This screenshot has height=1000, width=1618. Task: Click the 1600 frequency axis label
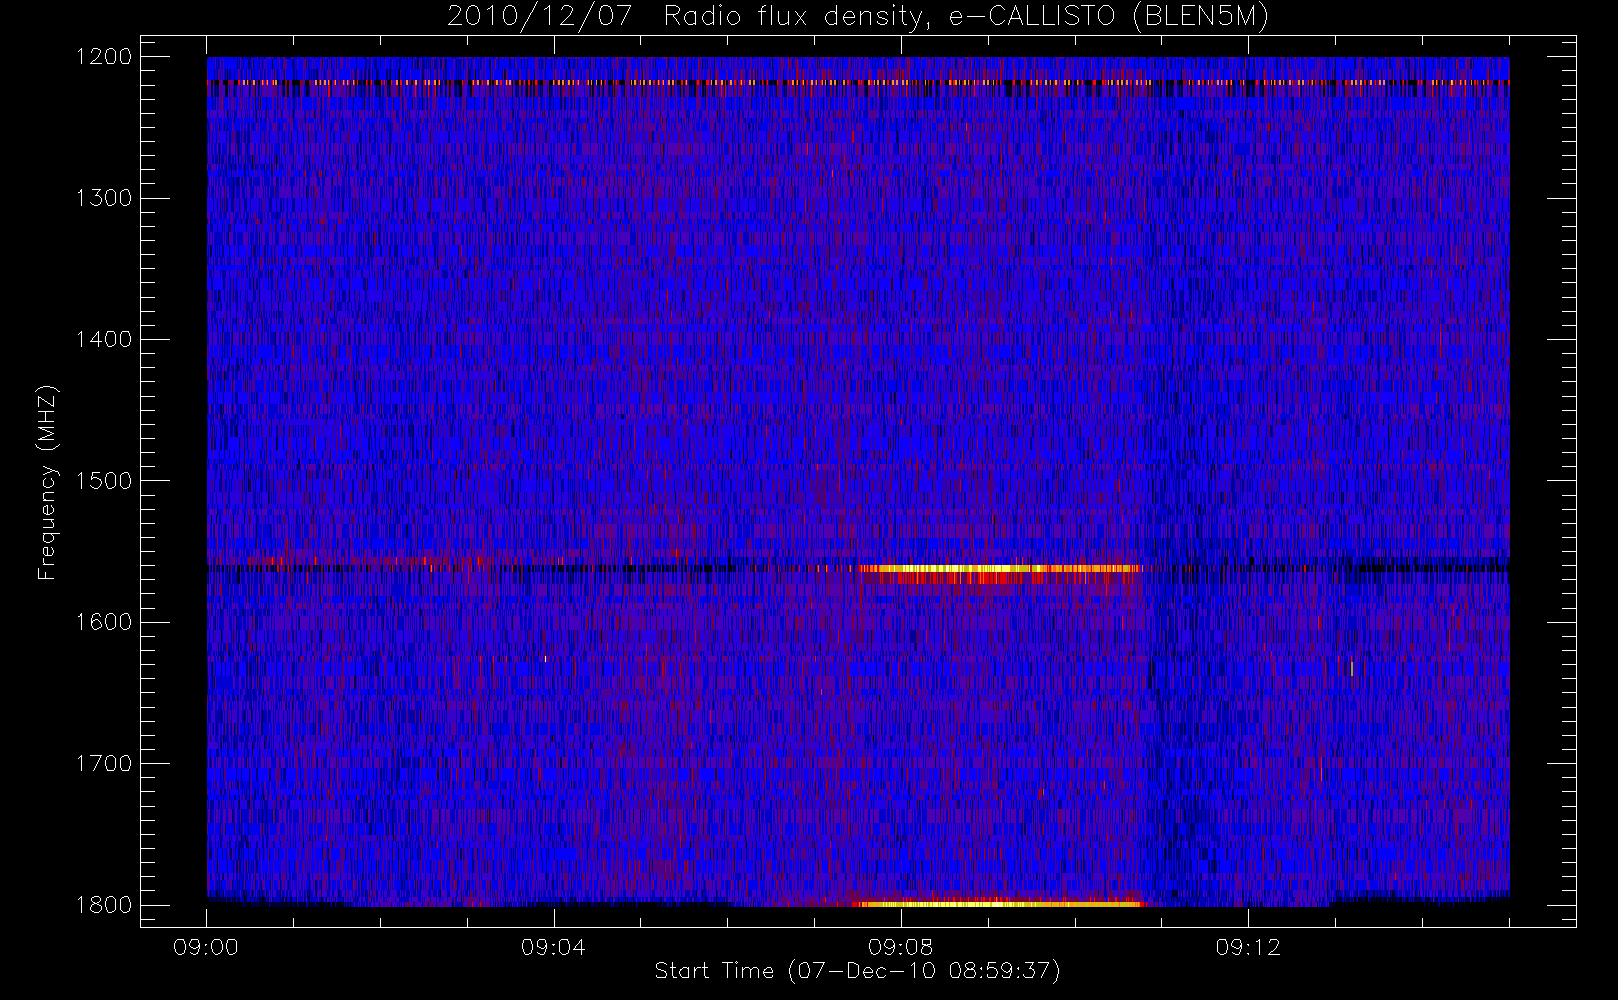click(x=104, y=622)
